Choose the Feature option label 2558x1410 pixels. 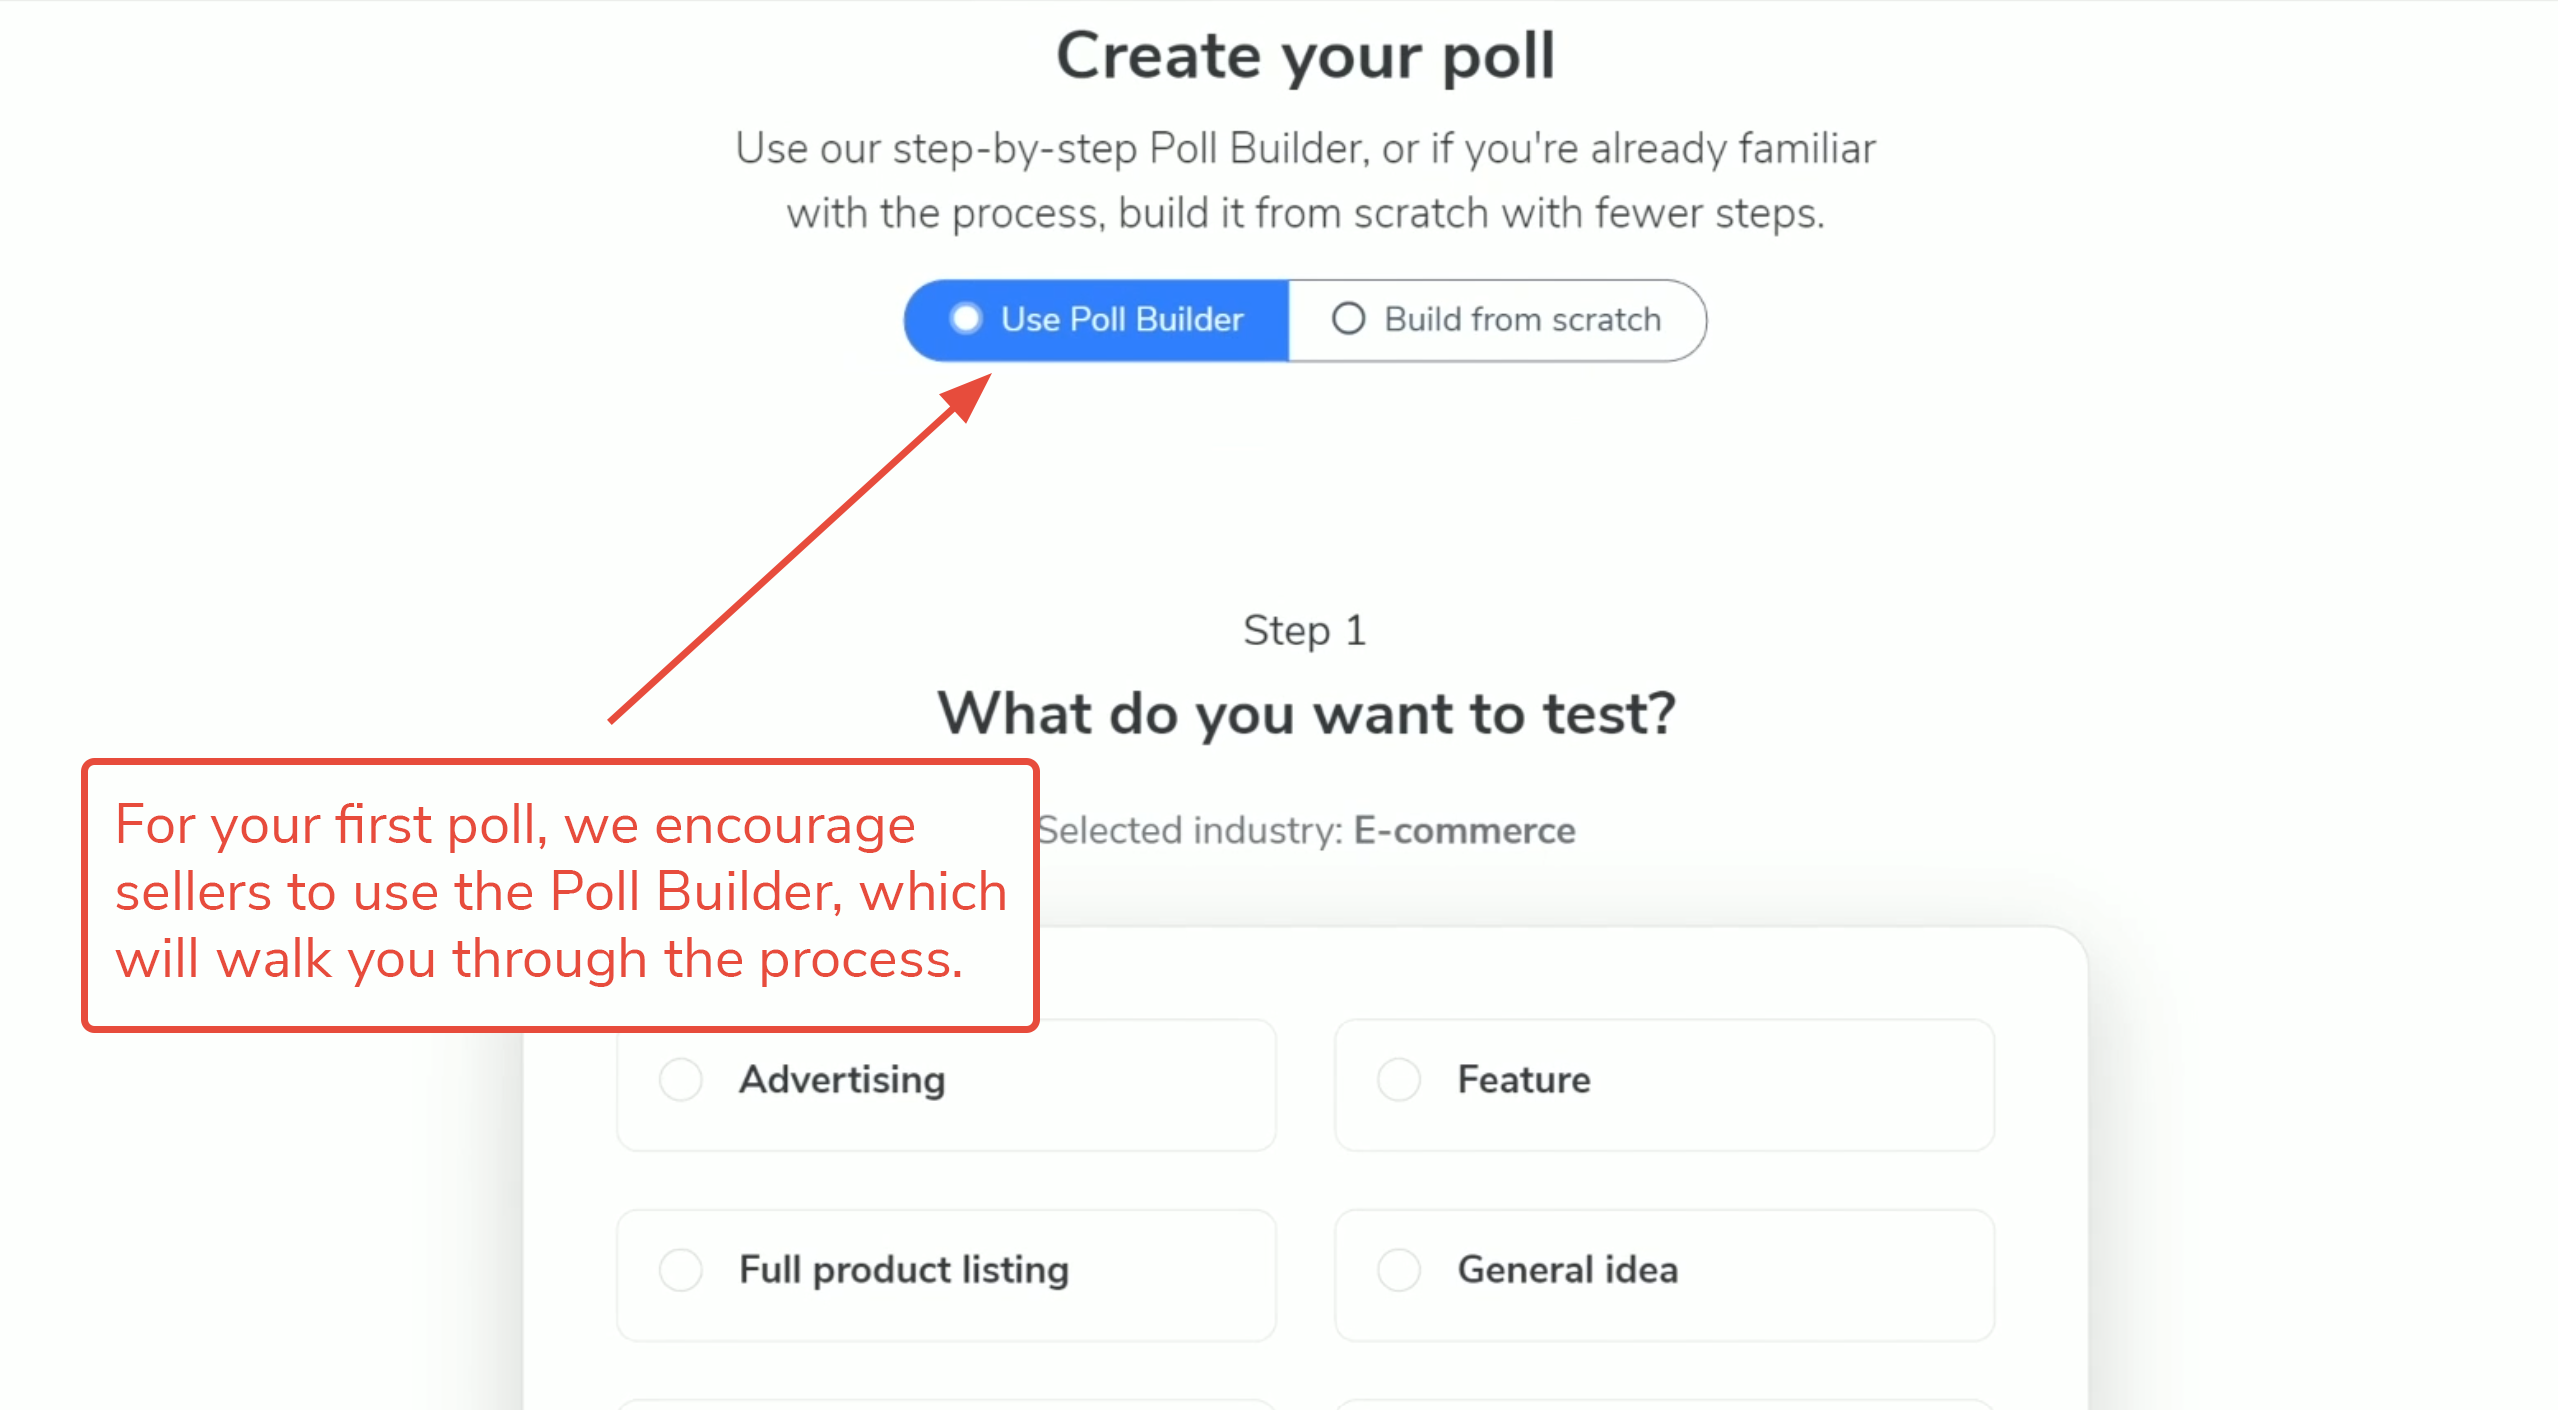pyautogui.click(x=1524, y=1080)
